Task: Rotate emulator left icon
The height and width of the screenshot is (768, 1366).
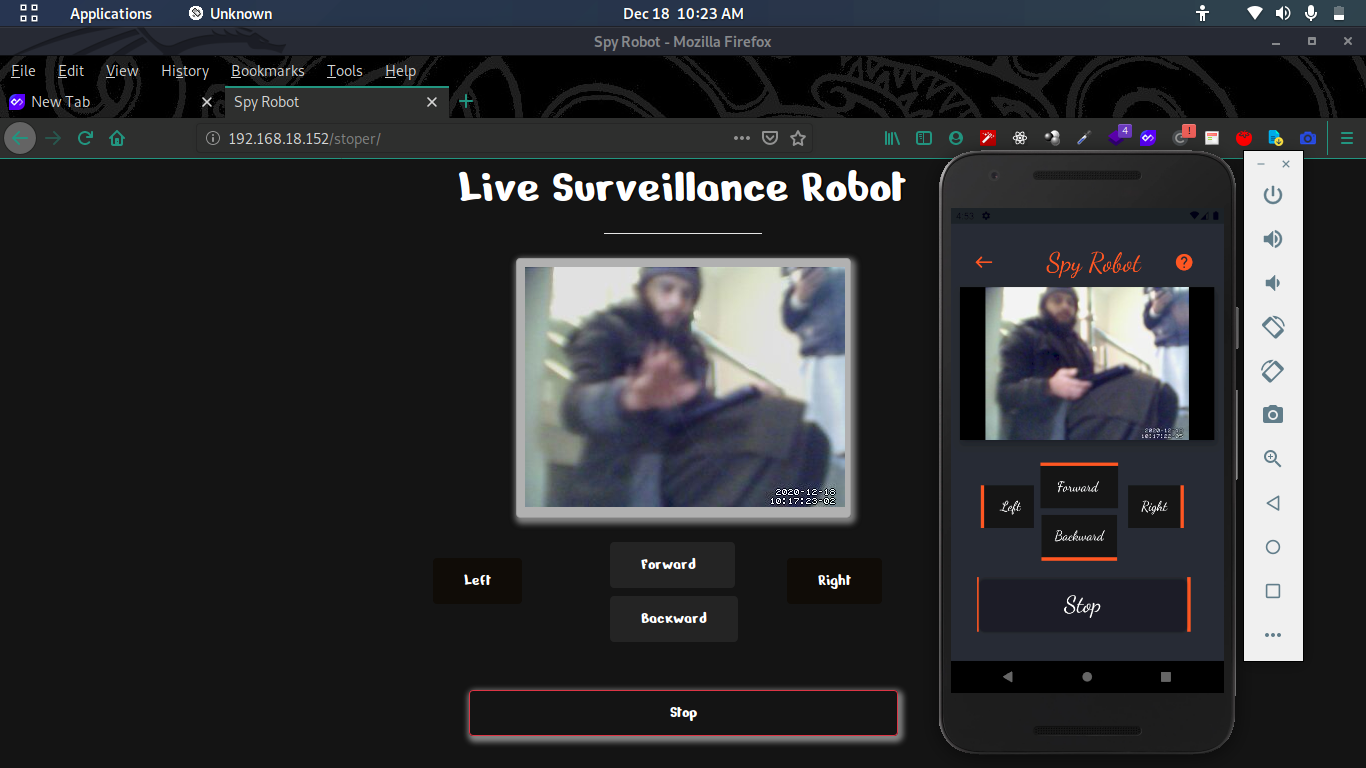Action: click(1273, 327)
